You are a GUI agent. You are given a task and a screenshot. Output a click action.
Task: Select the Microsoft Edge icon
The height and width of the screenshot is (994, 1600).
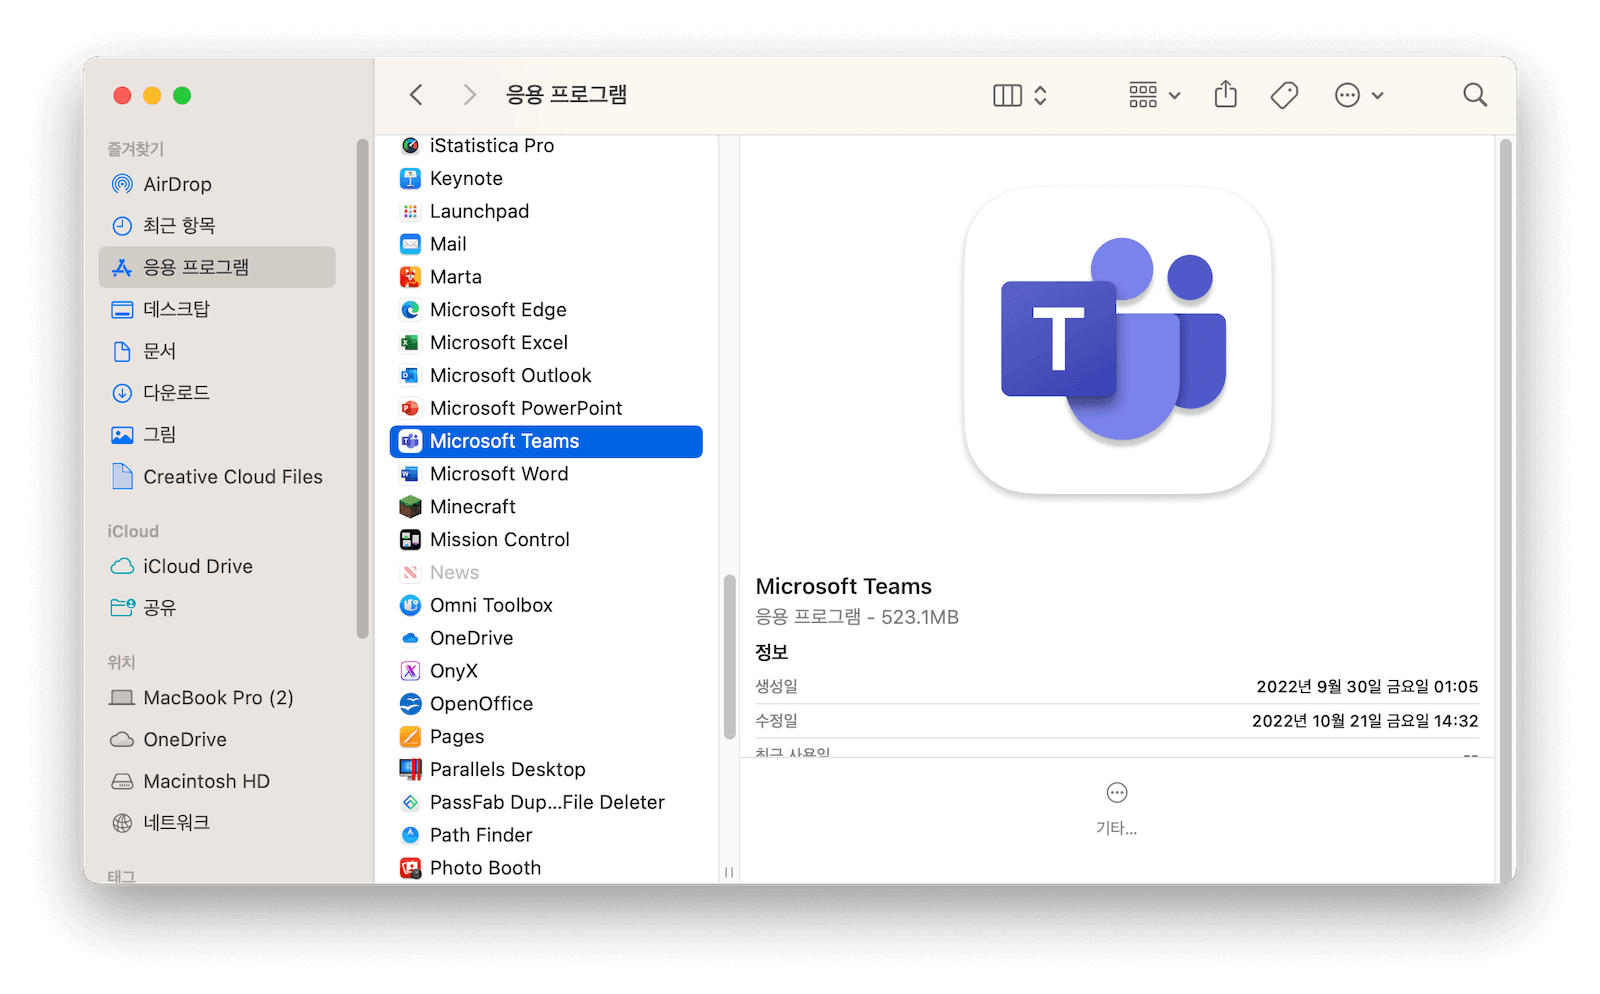(x=410, y=310)
